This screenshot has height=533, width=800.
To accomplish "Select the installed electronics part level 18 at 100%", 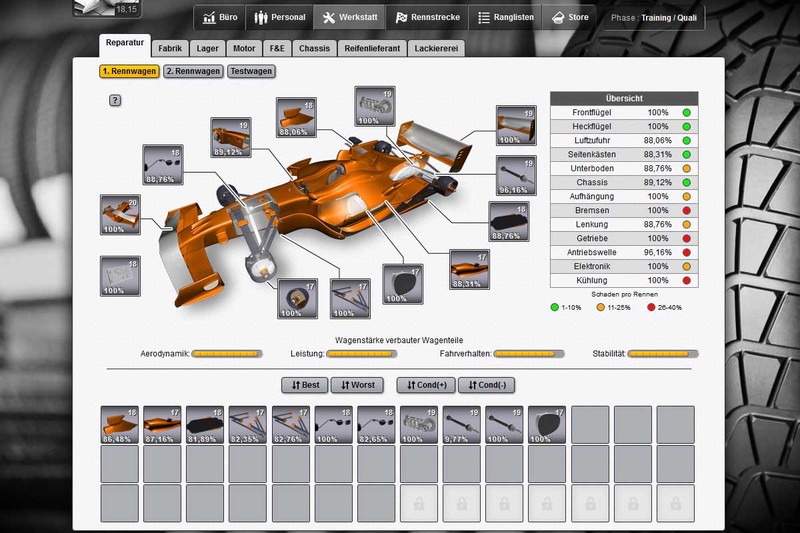I will [120, 276].
